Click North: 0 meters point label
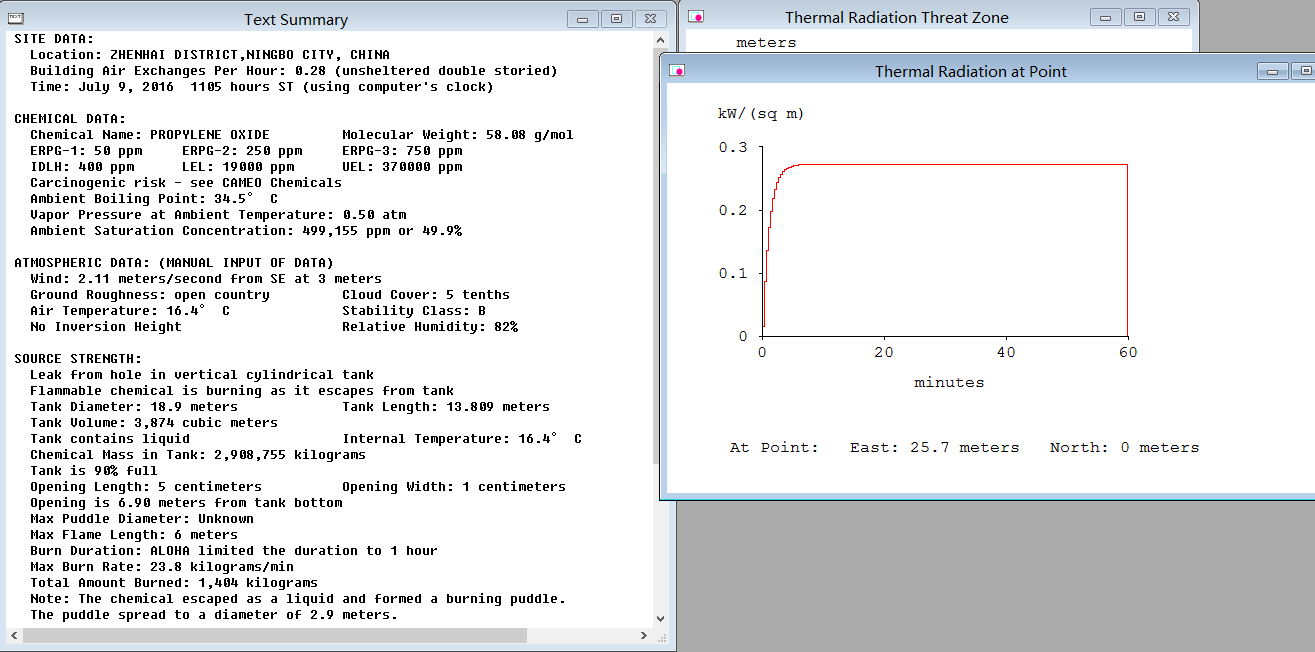The width and height of the screenshot is (1315, 652). coord(1124,447)
